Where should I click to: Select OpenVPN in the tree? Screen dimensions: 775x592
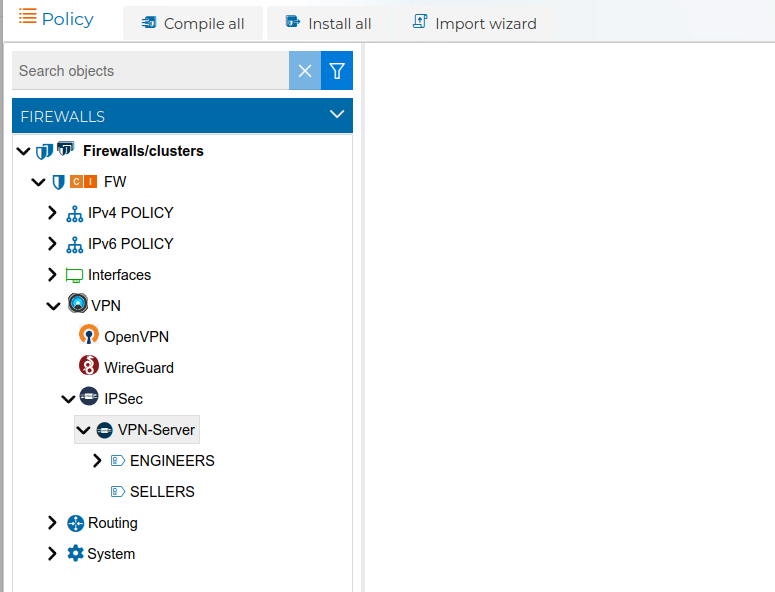[137, 337]
